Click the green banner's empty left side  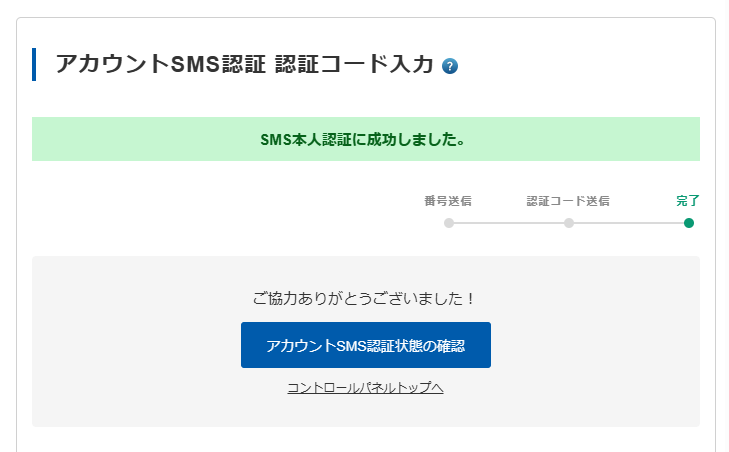tap(120, 139)
